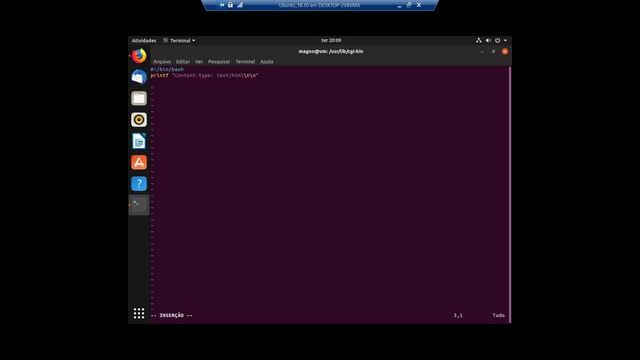Click the signal strength icon on VM bar

point(240,5)
